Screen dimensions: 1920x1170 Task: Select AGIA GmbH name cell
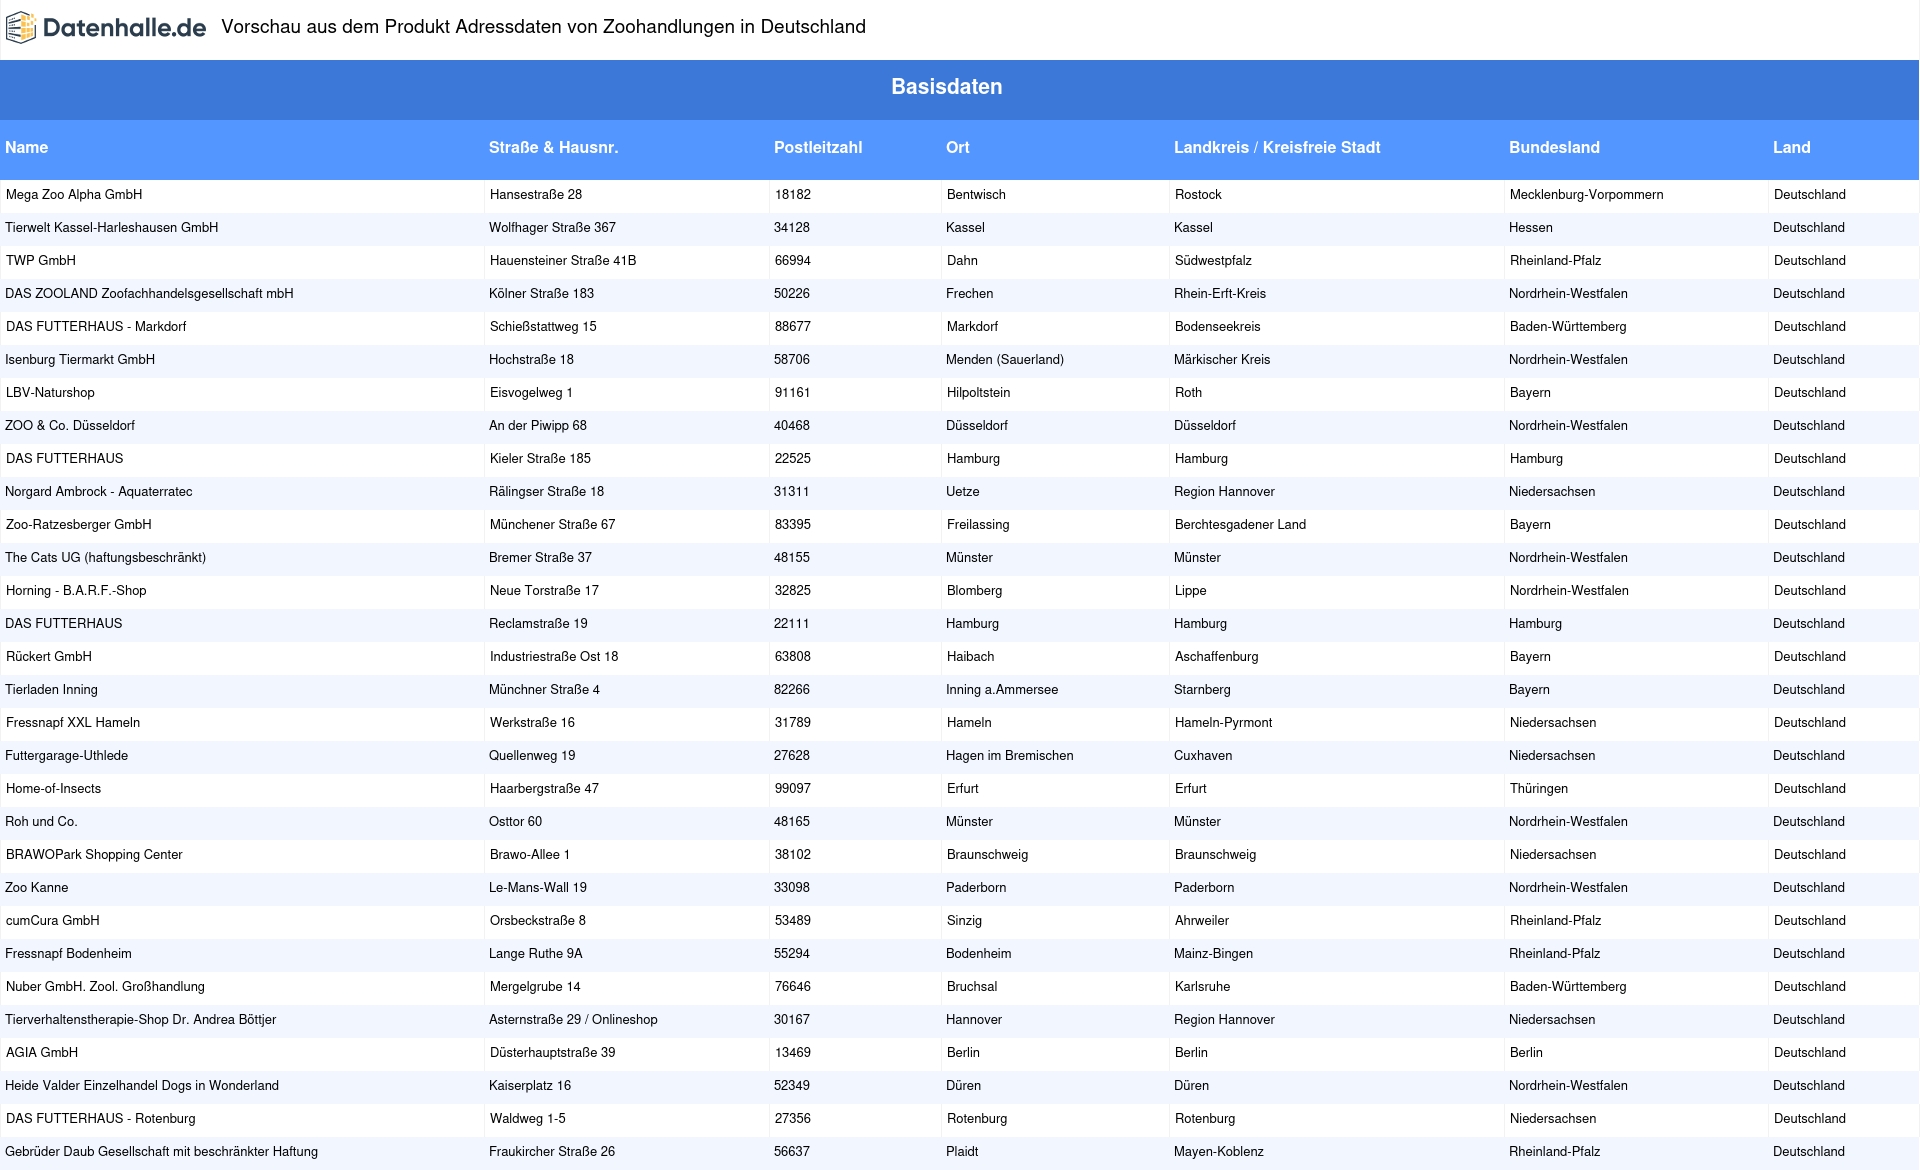[42, 1053]
